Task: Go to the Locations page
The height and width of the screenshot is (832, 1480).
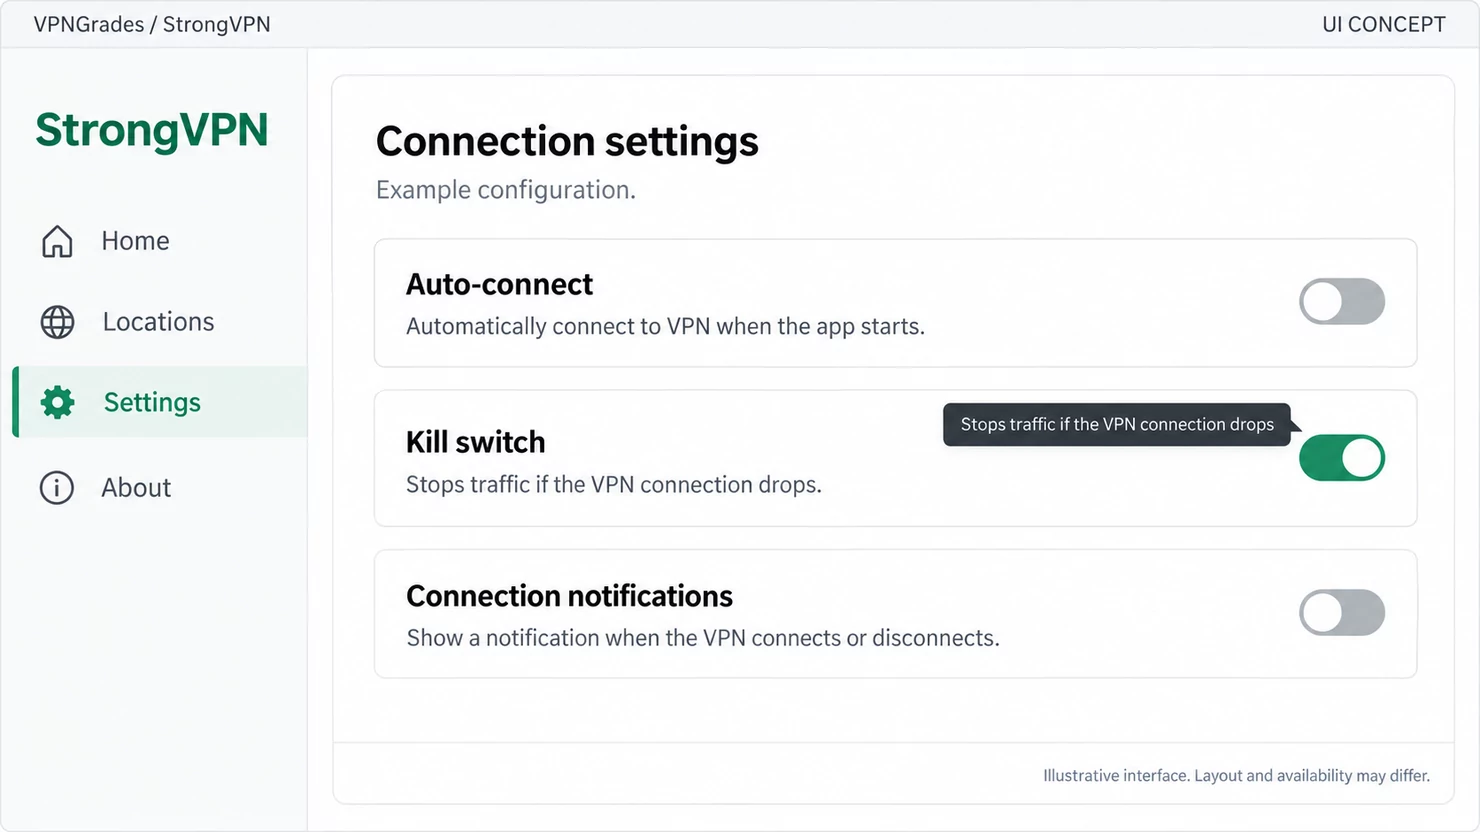Action: pyautogui.click(x=158, y=322)
